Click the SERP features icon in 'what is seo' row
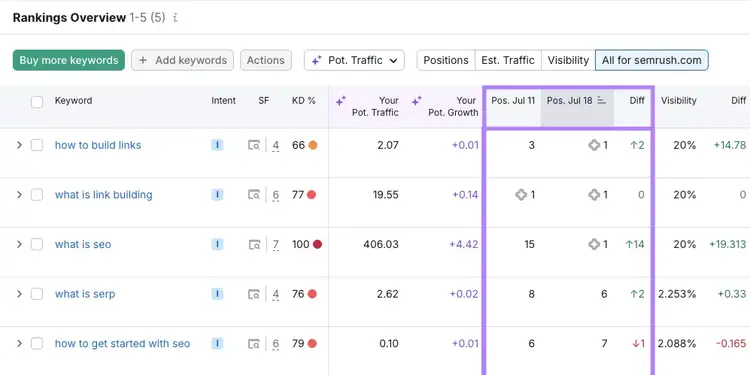 pos(254,244)
